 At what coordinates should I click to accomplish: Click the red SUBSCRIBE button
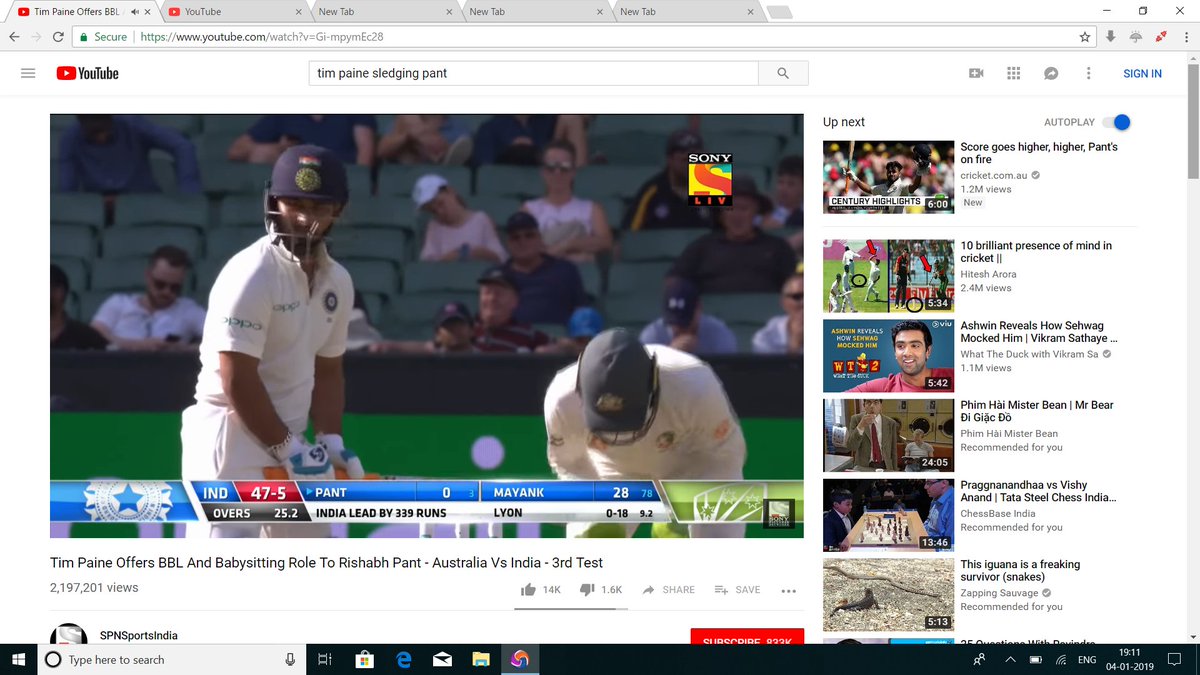point(747,638)
